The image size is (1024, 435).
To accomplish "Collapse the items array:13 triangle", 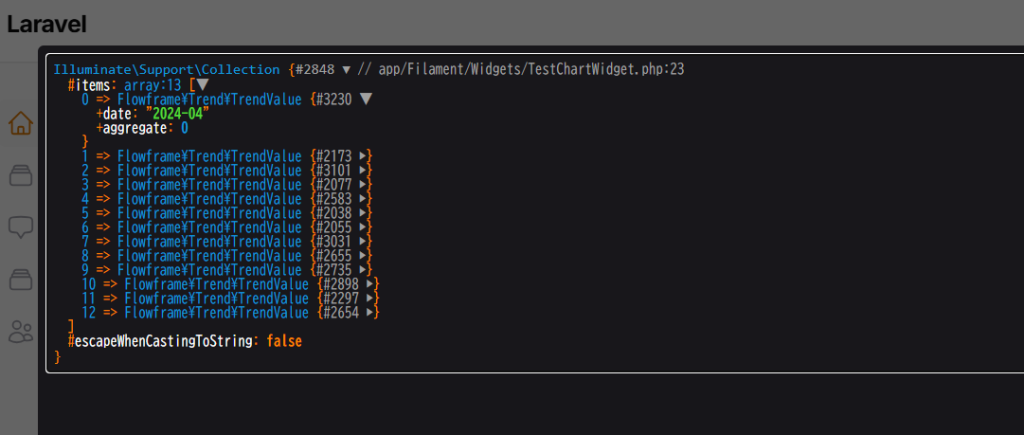I will 203,85.
